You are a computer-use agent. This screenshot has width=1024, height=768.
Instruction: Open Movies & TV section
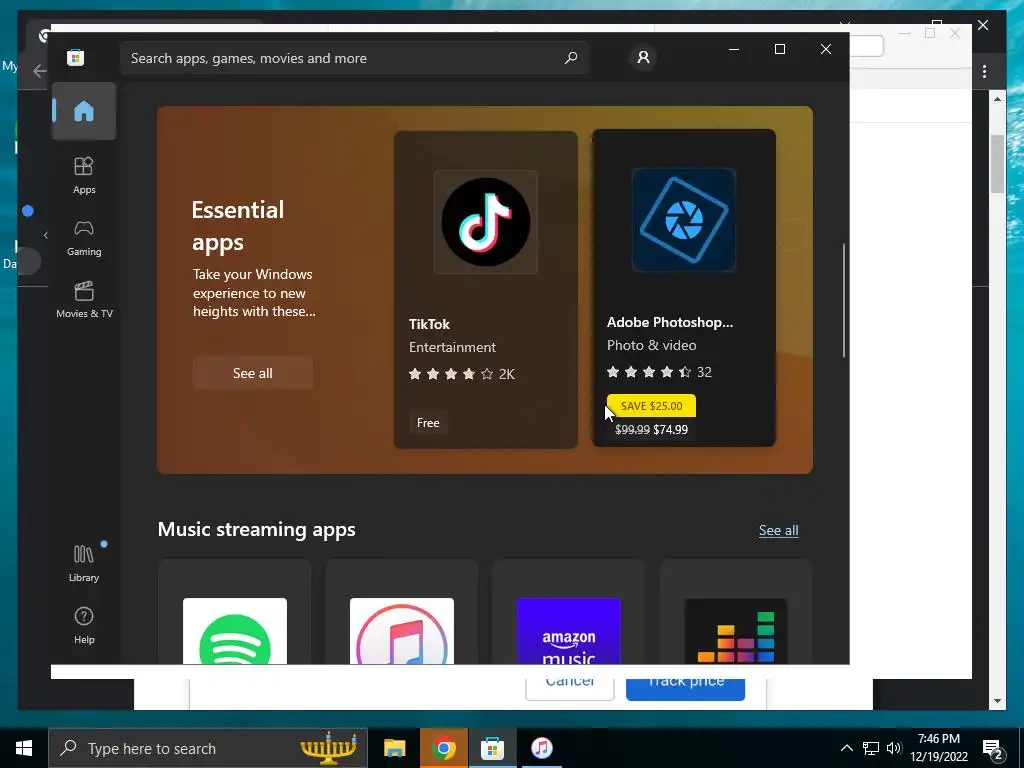coord(84,300)
